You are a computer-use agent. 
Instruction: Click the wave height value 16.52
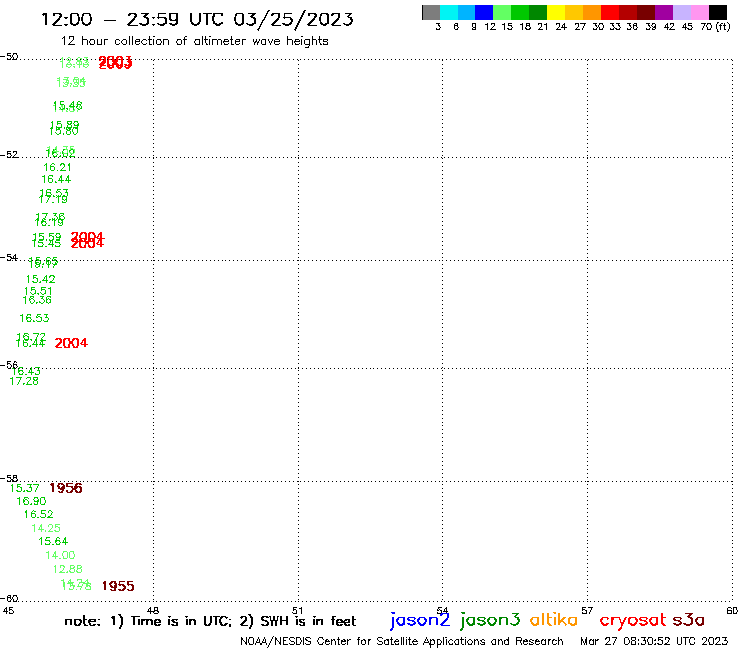point(39,514)
